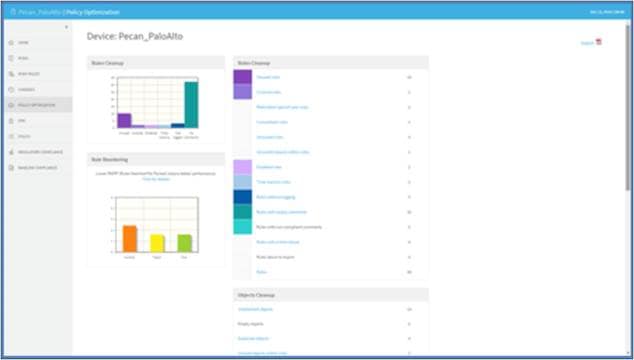Click the dark blue bar in Rules Cleanup chart
Image resolution: width=634 pixels, height=360 pixels.
(178, 126)
